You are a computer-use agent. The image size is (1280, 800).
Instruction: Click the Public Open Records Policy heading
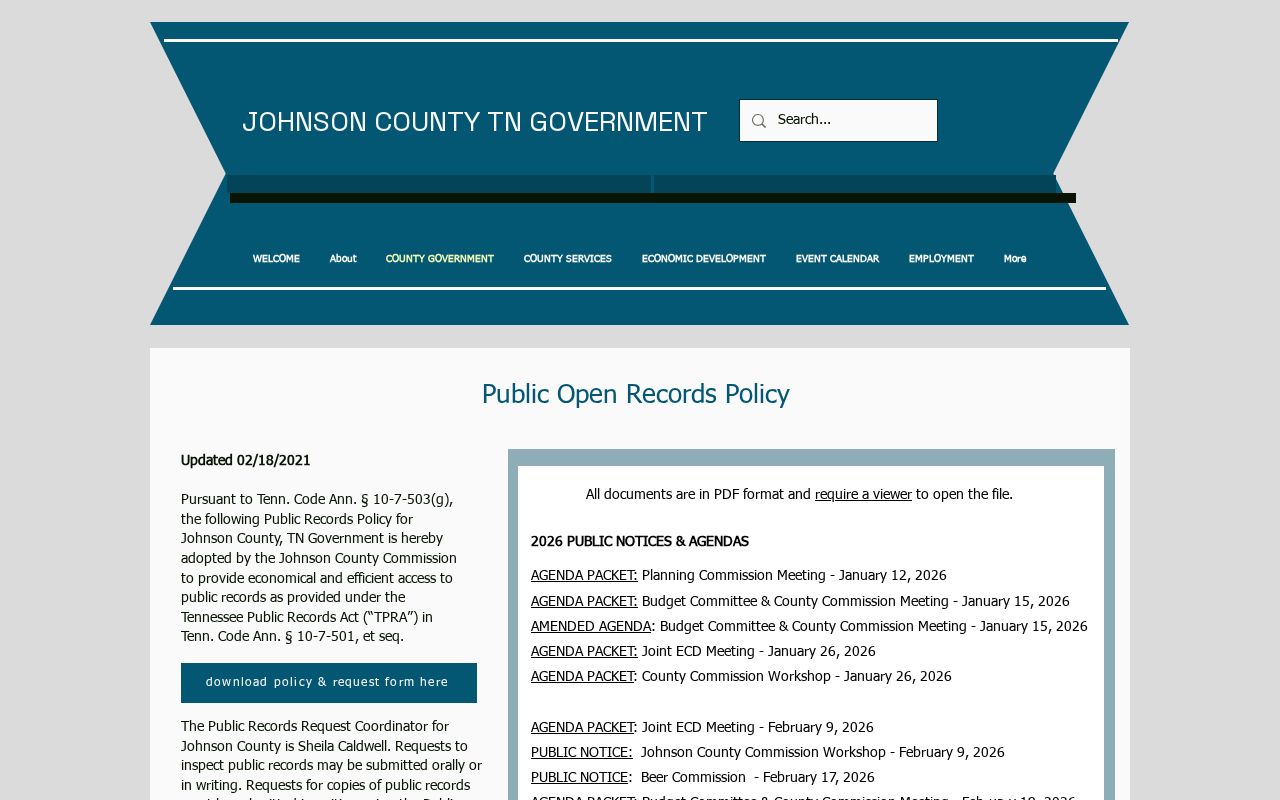pos(636,395)
